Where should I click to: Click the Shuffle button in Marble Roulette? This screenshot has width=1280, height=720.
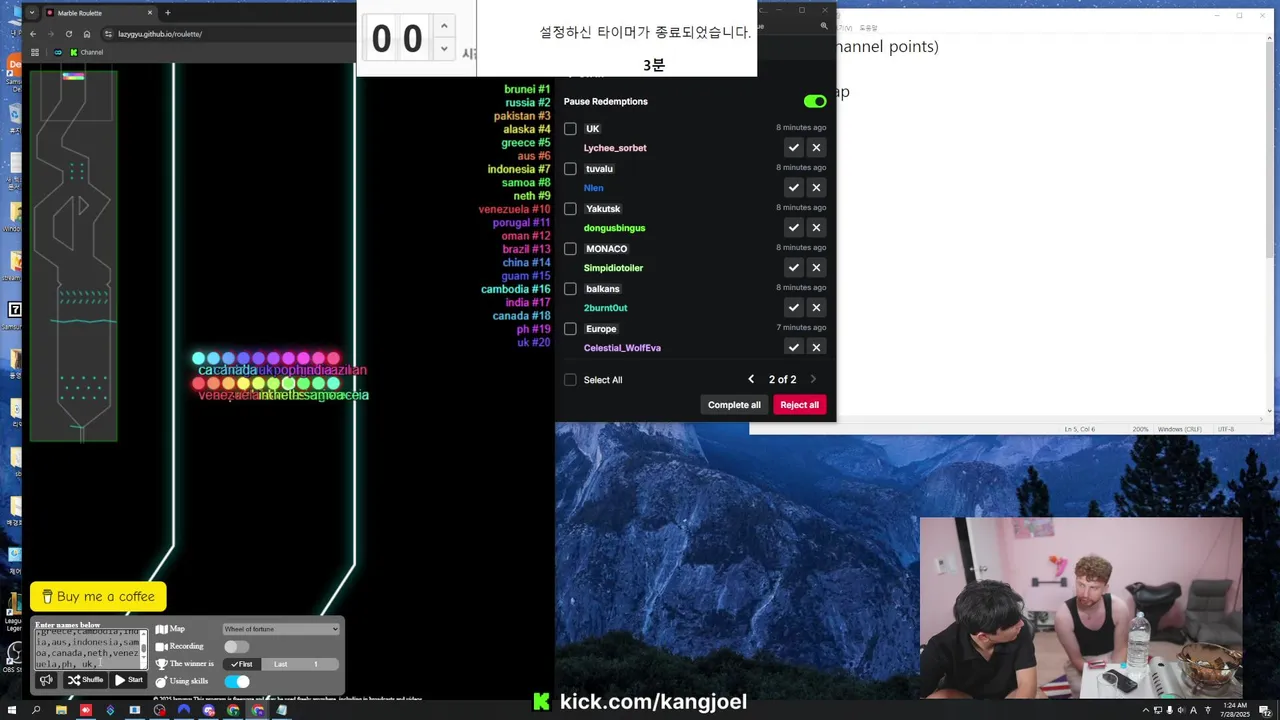(x=86, y=680)
